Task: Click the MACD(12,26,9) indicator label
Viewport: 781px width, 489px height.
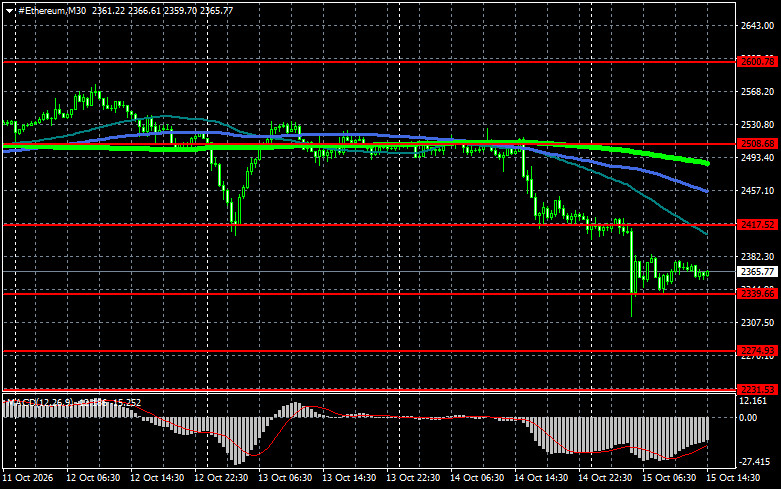Action: coord(40,402)
